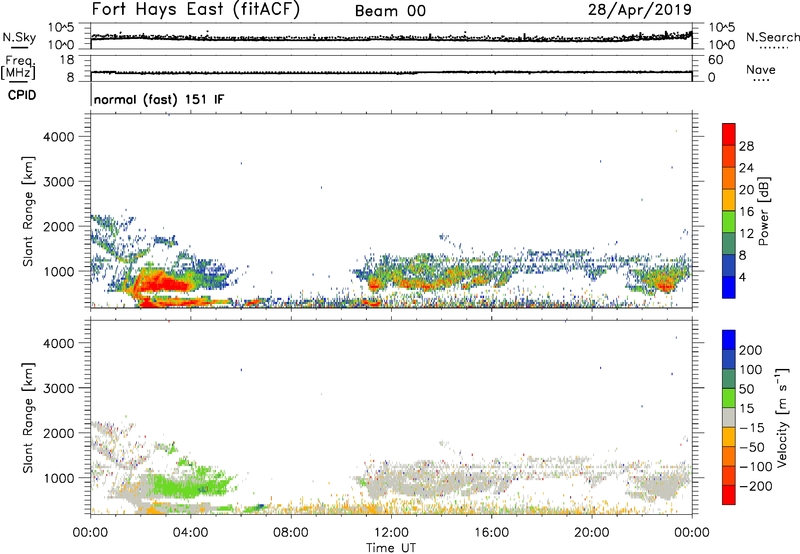Click the date "28/Apr/2019"

(640, 10)
